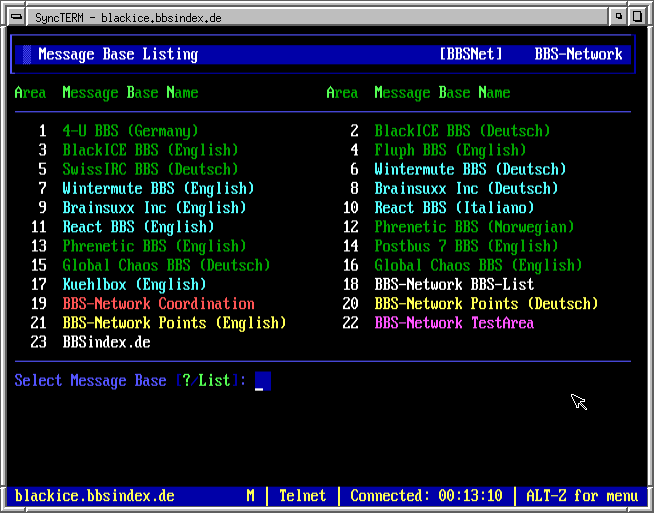
Task: Select Postbus 7 BBS (English)
Action: point(466,246)
